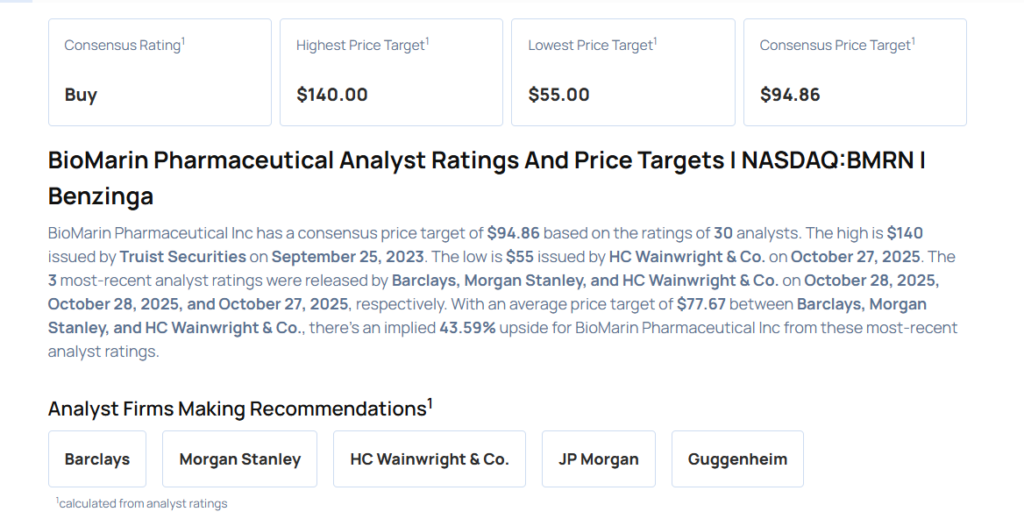Choose the JP Morgan firm button
Image resolution: width=1024 pixels, height=526 pixels.
click(598, 459)
